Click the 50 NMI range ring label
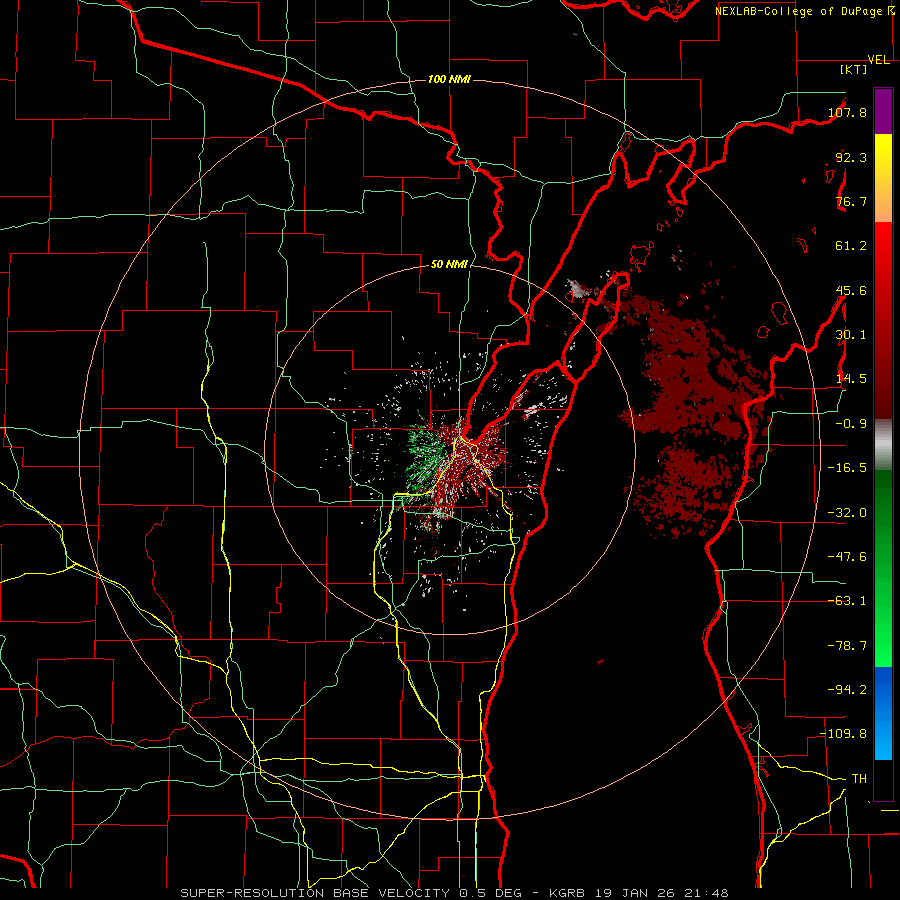The height and width of the screenshot is (900, 900). click(x=449, y=264)
